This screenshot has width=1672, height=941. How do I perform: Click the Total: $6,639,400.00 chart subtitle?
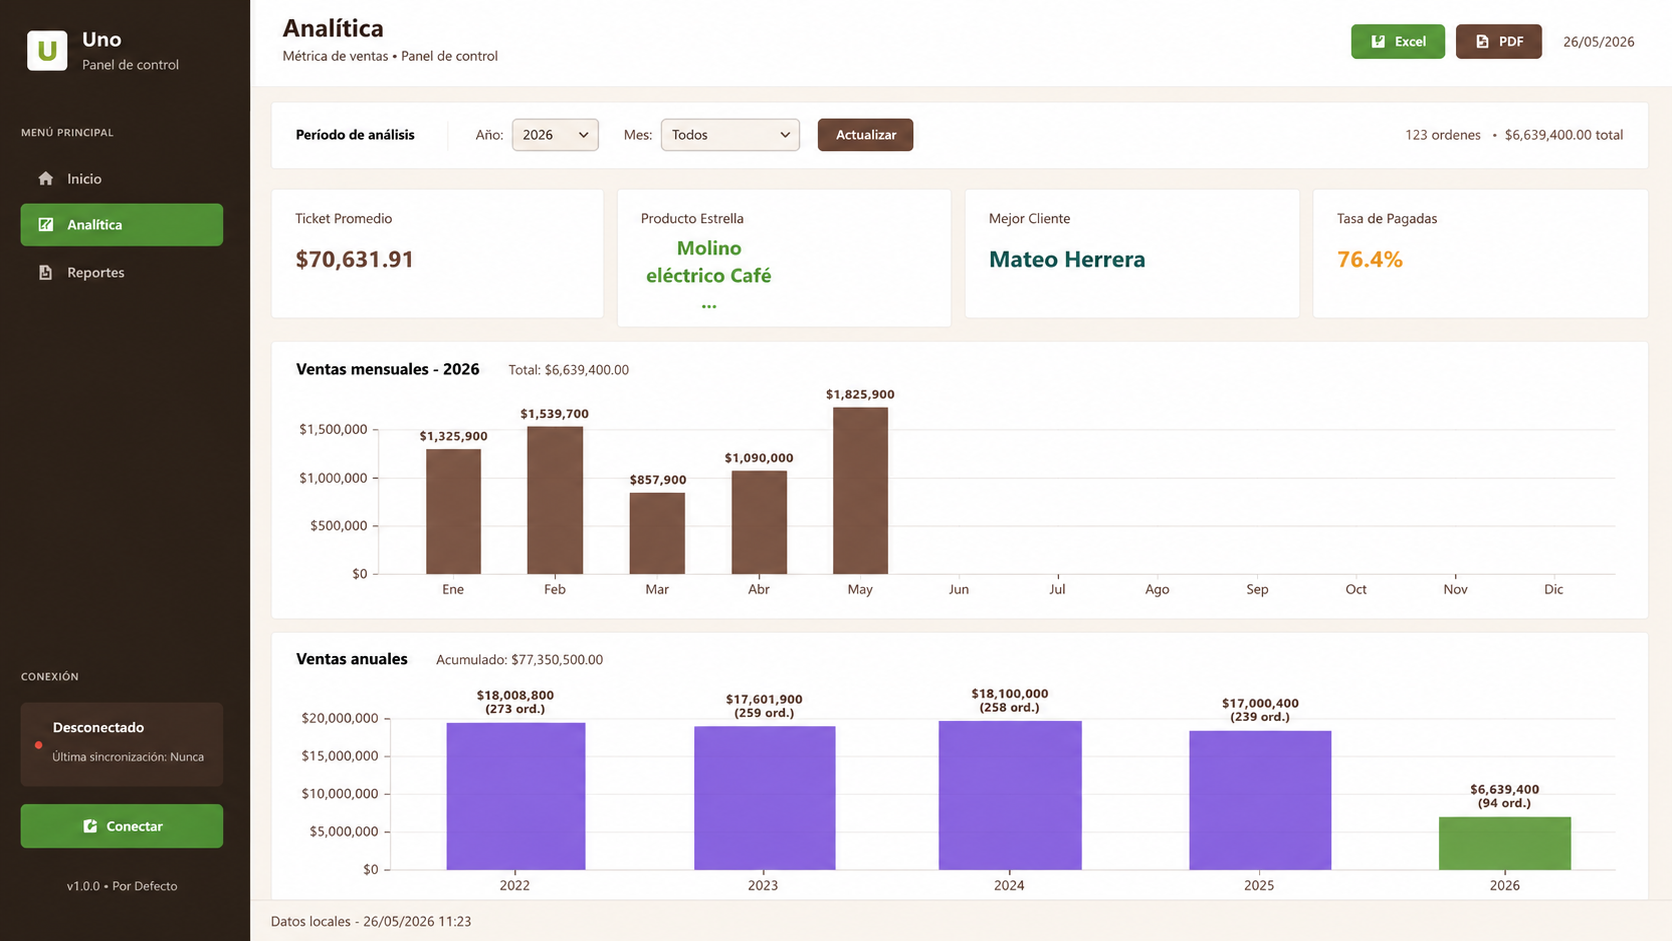[x=568, y=369]
